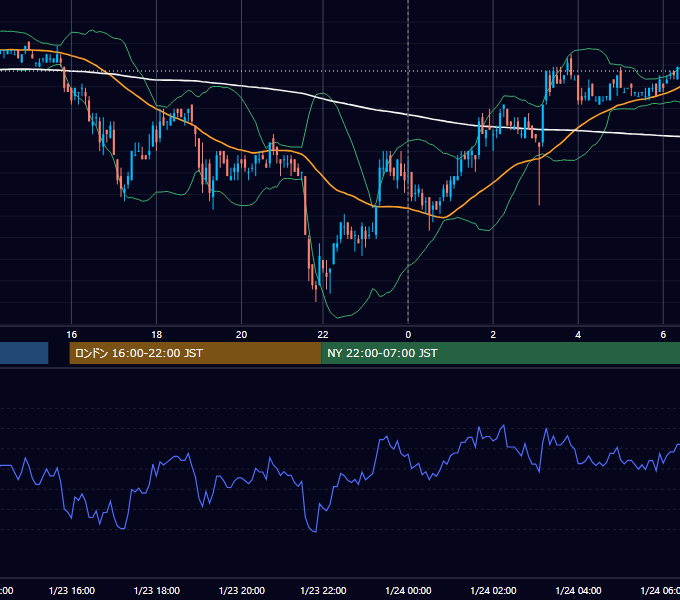The image size is (680, 600).
Task: Click the 4 hour label on price chart axis
Action: (x=578, y=335)
